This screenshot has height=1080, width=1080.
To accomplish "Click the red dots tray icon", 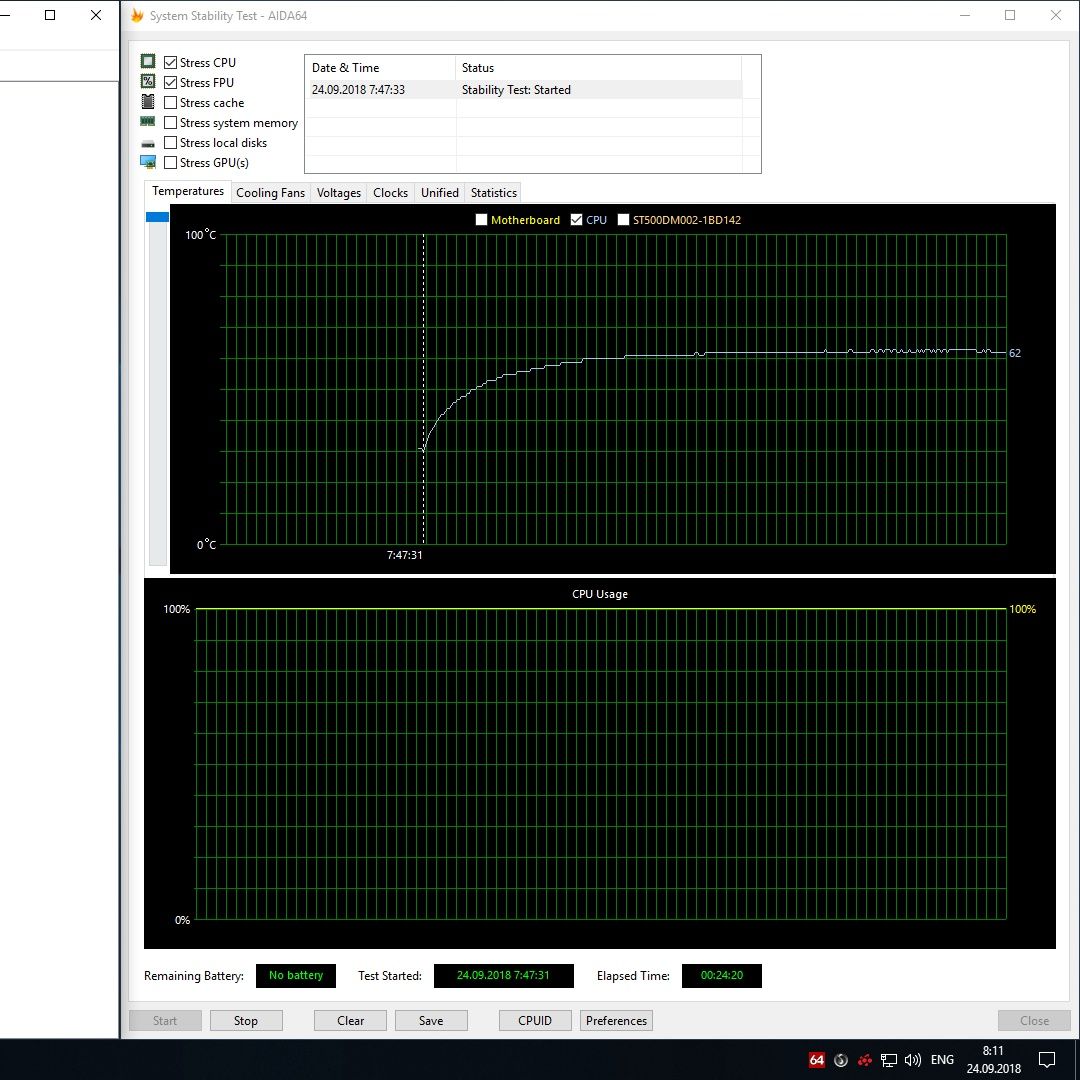I will pos(864,1060).
